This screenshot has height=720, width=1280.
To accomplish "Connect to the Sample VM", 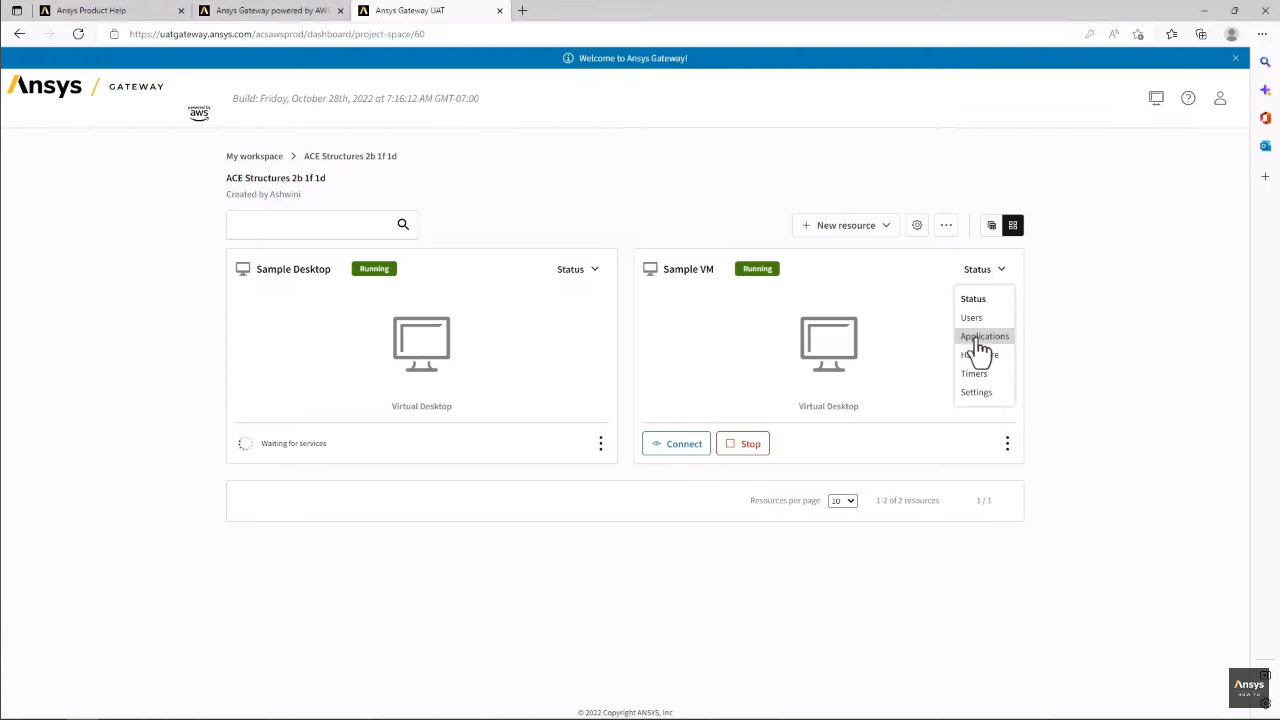I will pos(676,443).
